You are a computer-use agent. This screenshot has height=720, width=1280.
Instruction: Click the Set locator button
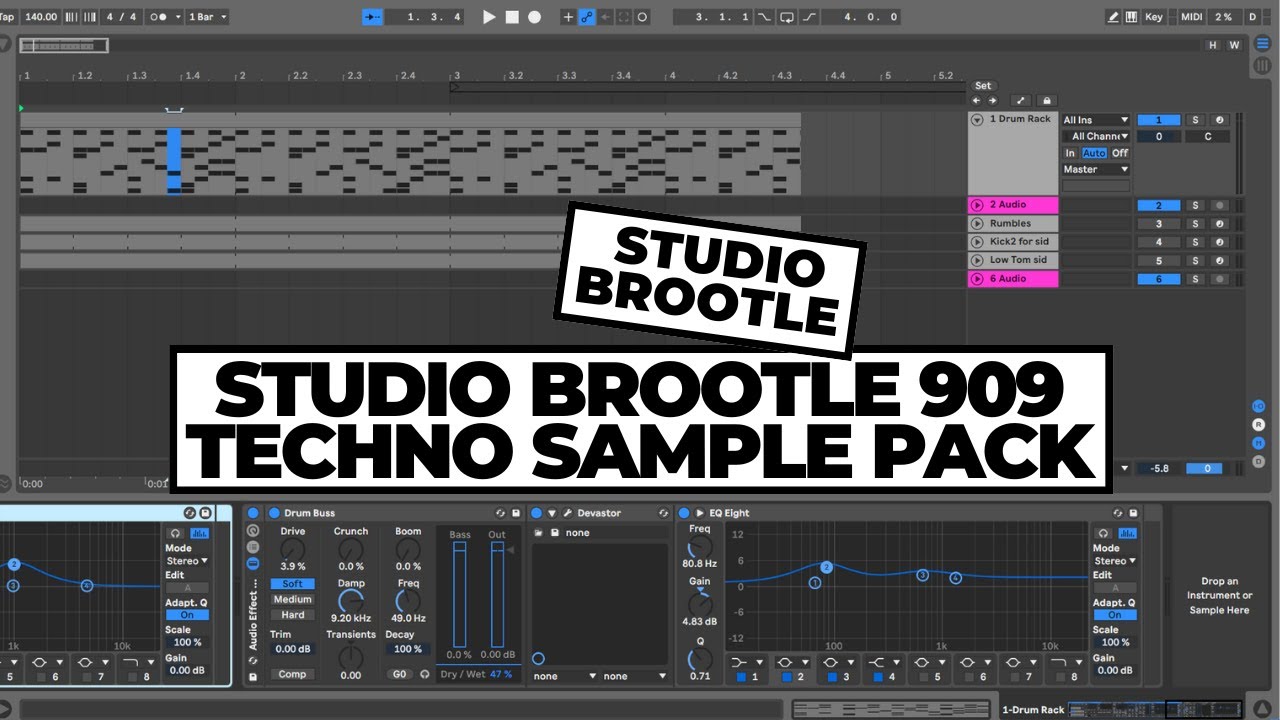[x=983, y=86]
